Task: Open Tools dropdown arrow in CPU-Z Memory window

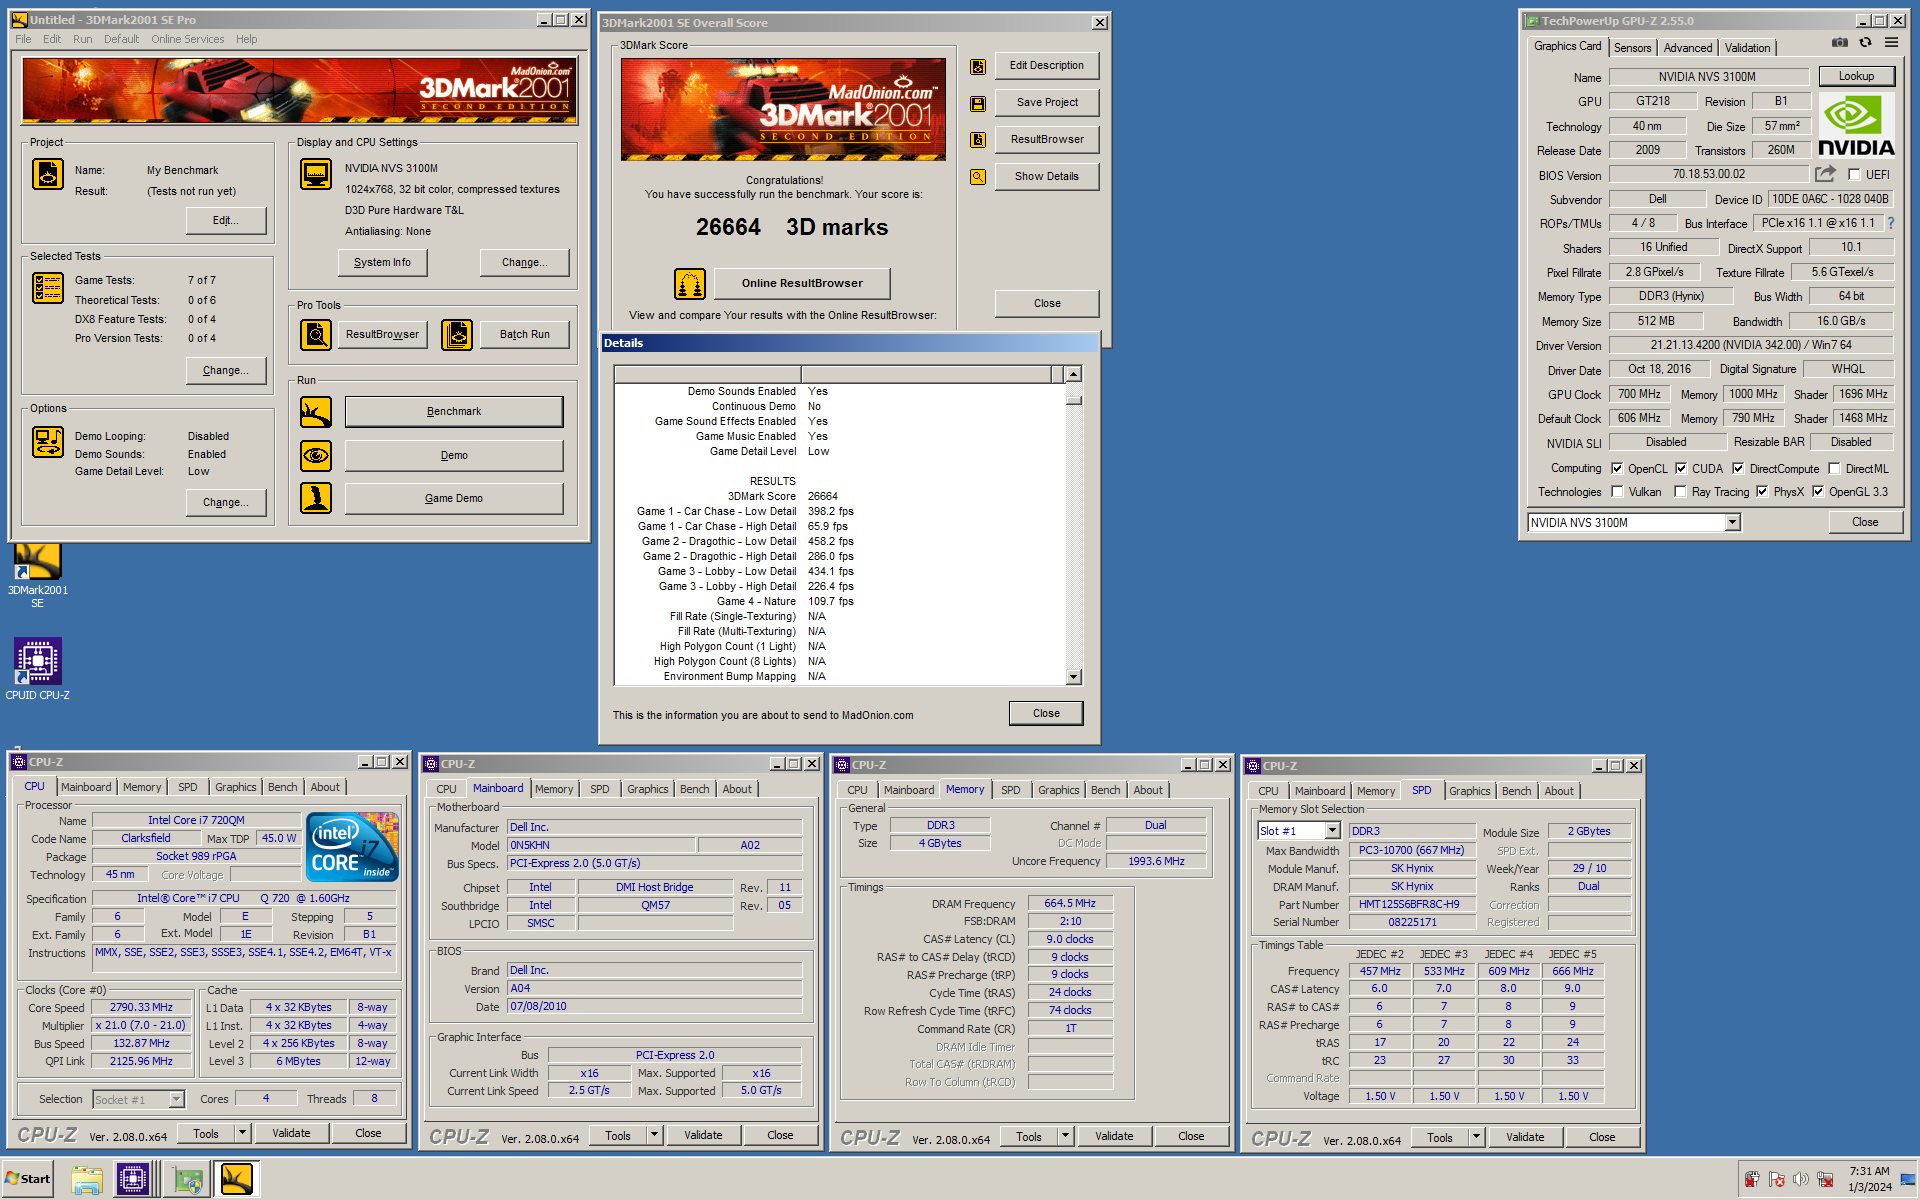Action: [x=1065, y=1136]
